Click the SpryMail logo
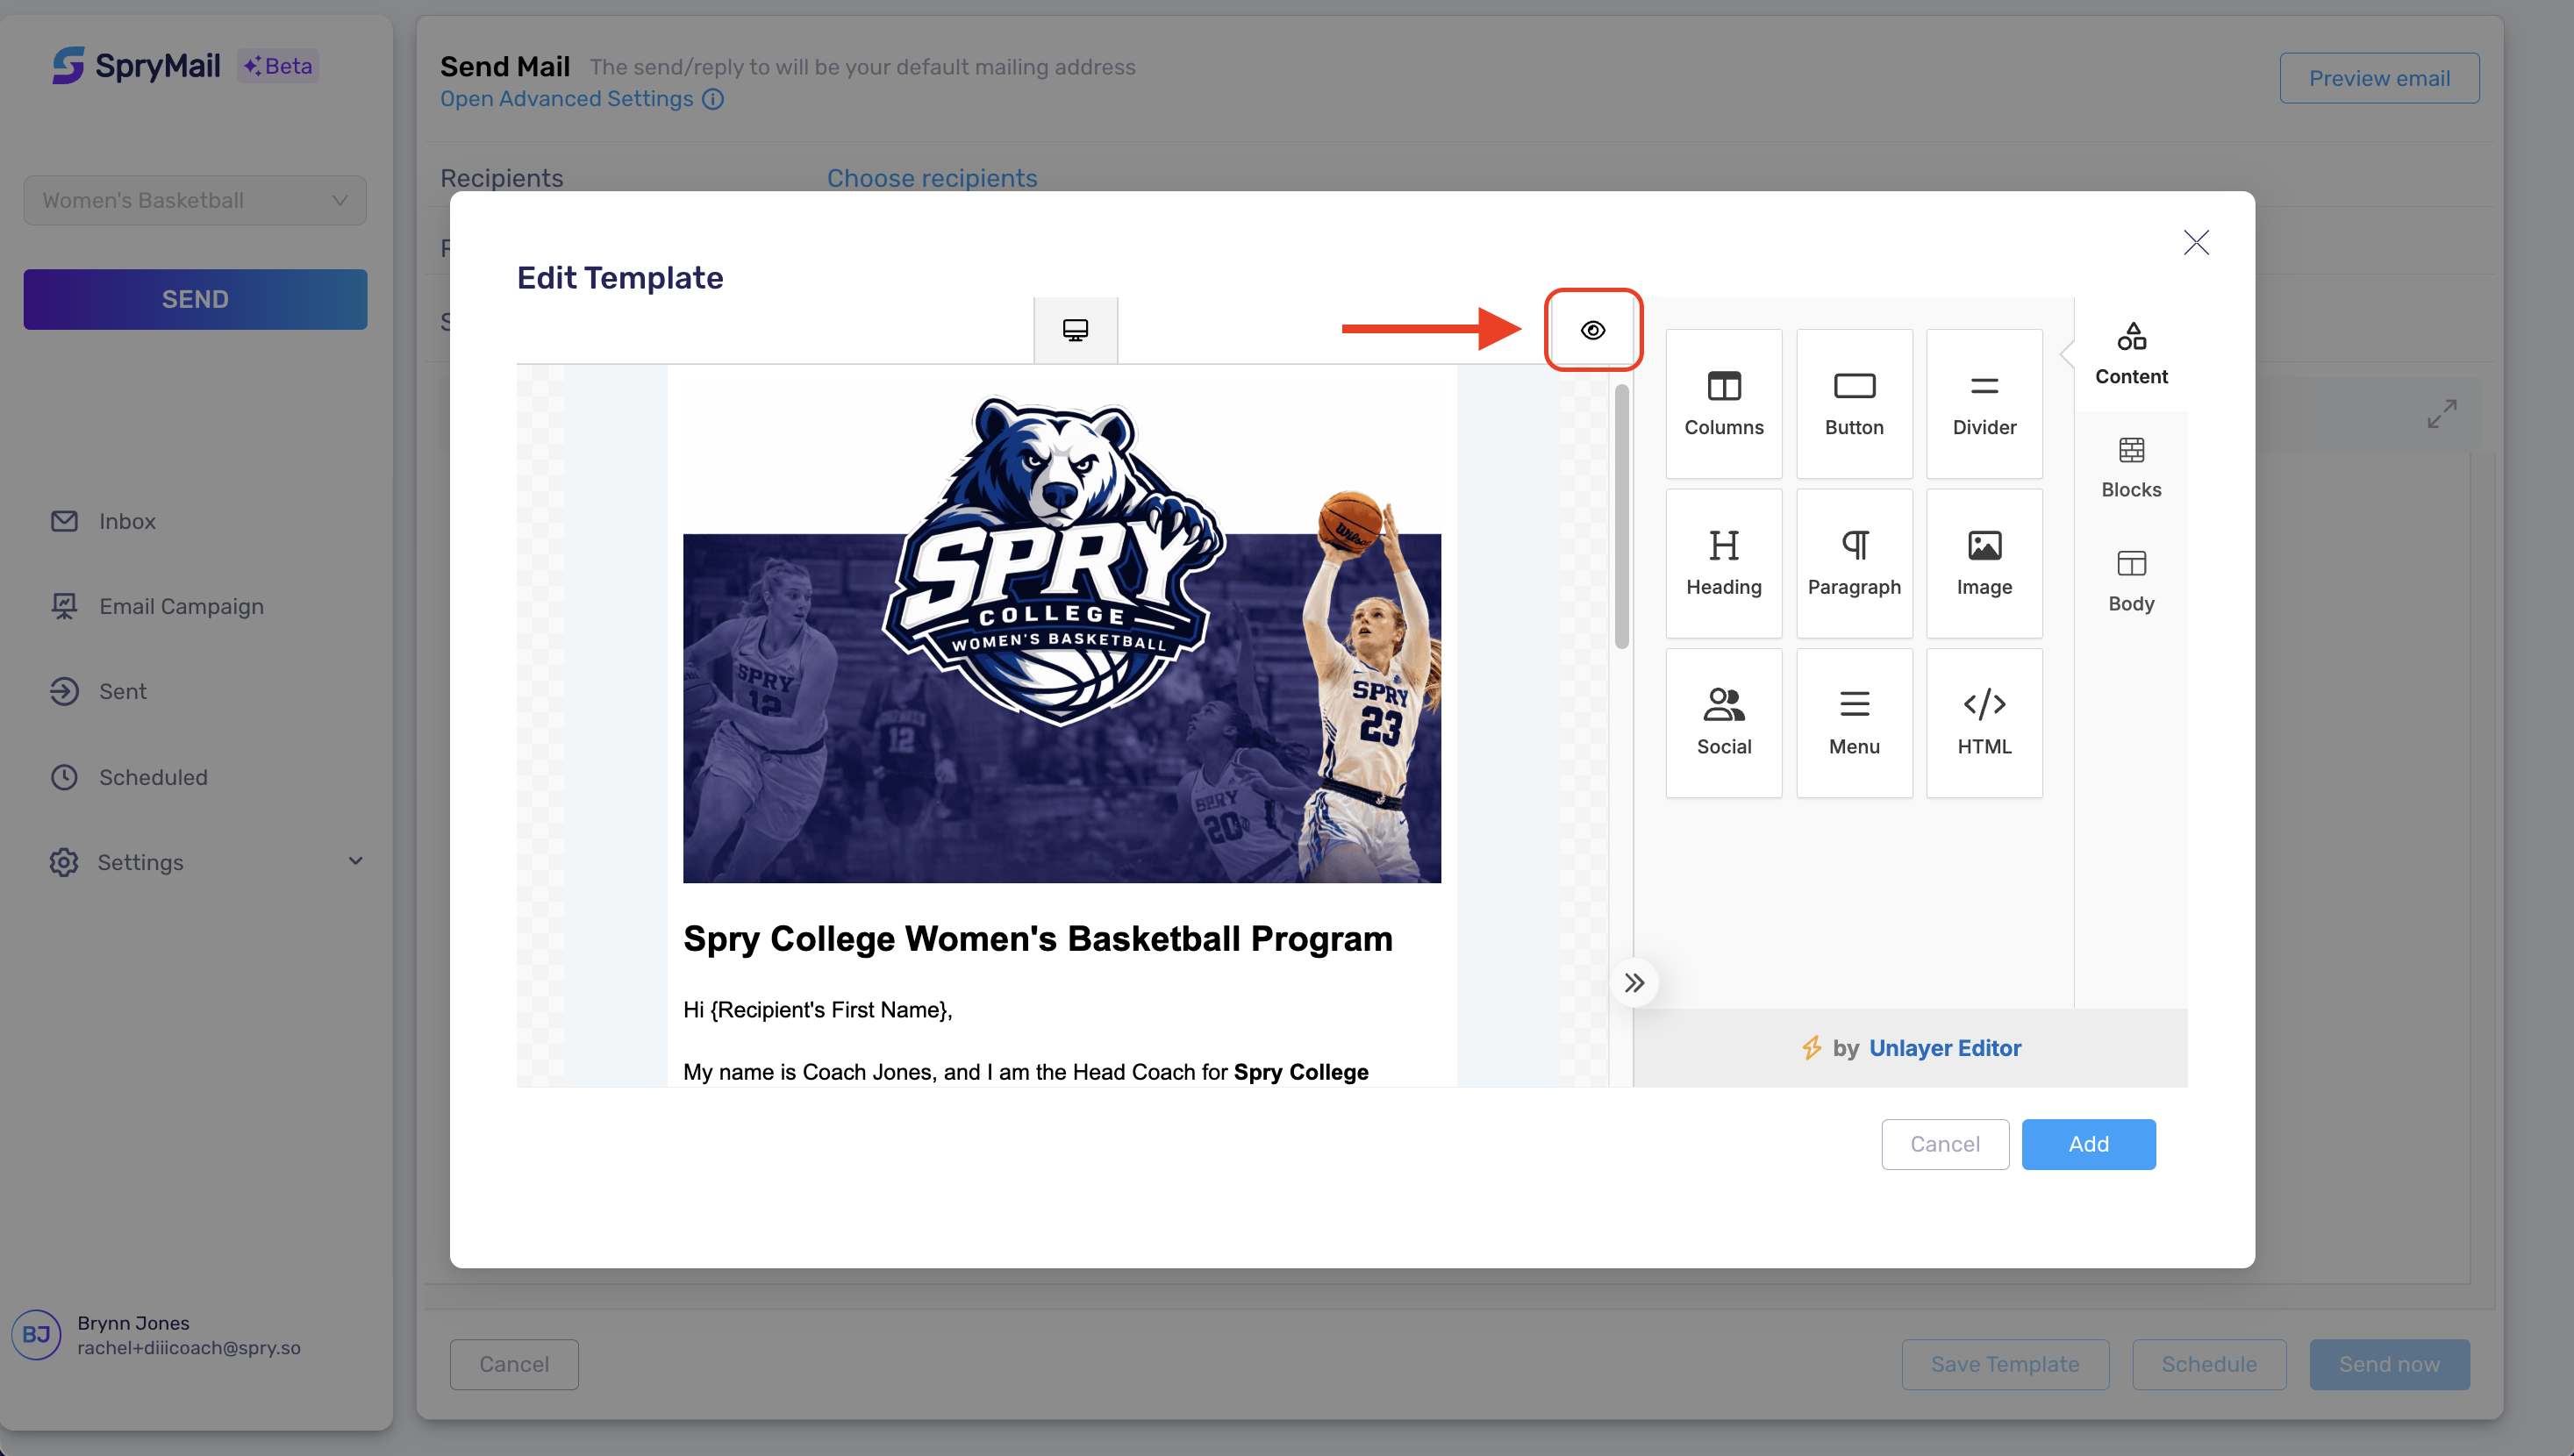This screenshot has height=1456, width=2574. [x=136, y=65]
